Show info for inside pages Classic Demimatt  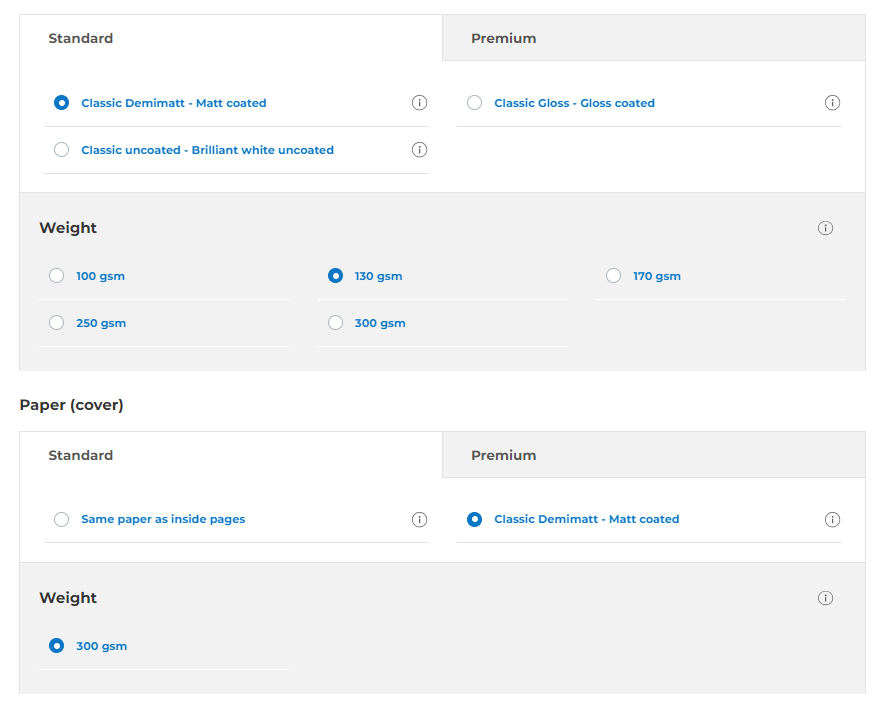419,103
